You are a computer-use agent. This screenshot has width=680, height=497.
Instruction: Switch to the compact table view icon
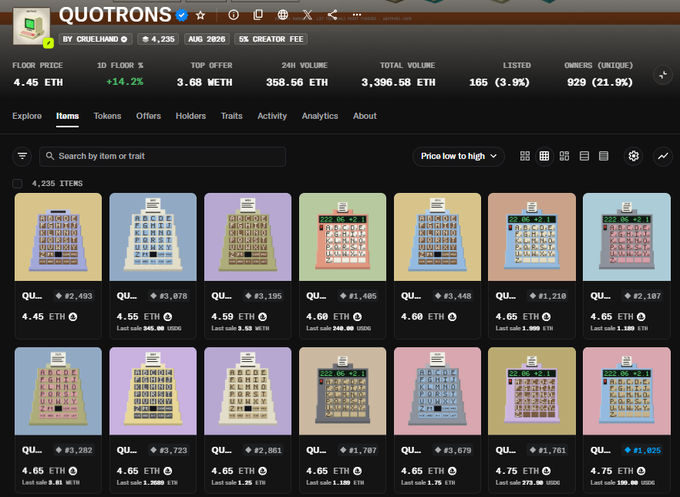pyautogui.click(x=604, y=156)
